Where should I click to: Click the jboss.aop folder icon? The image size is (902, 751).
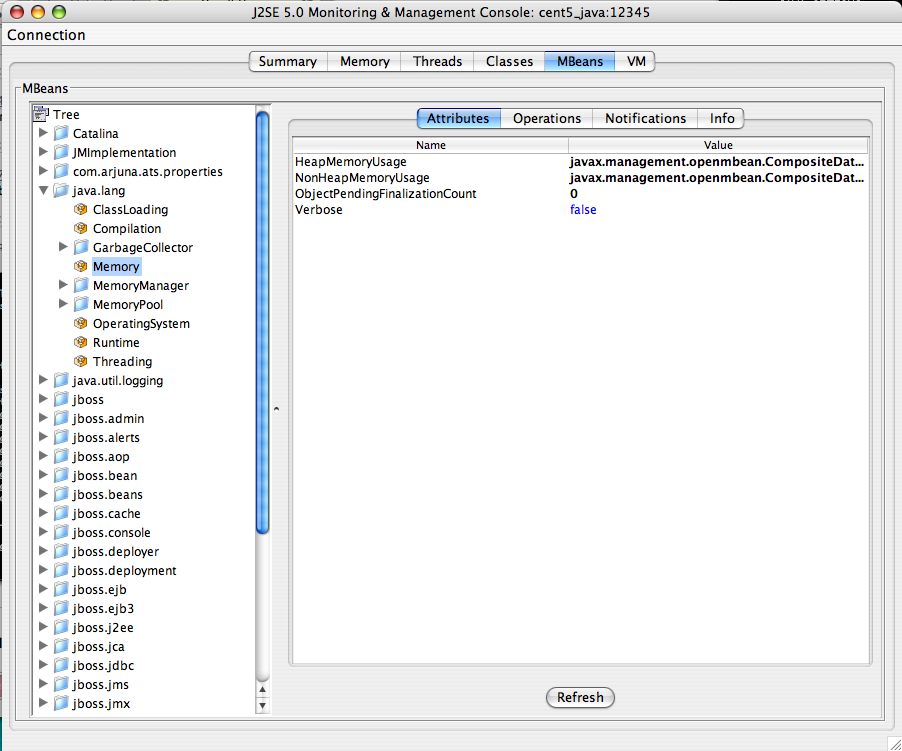[x=61, y=456]
